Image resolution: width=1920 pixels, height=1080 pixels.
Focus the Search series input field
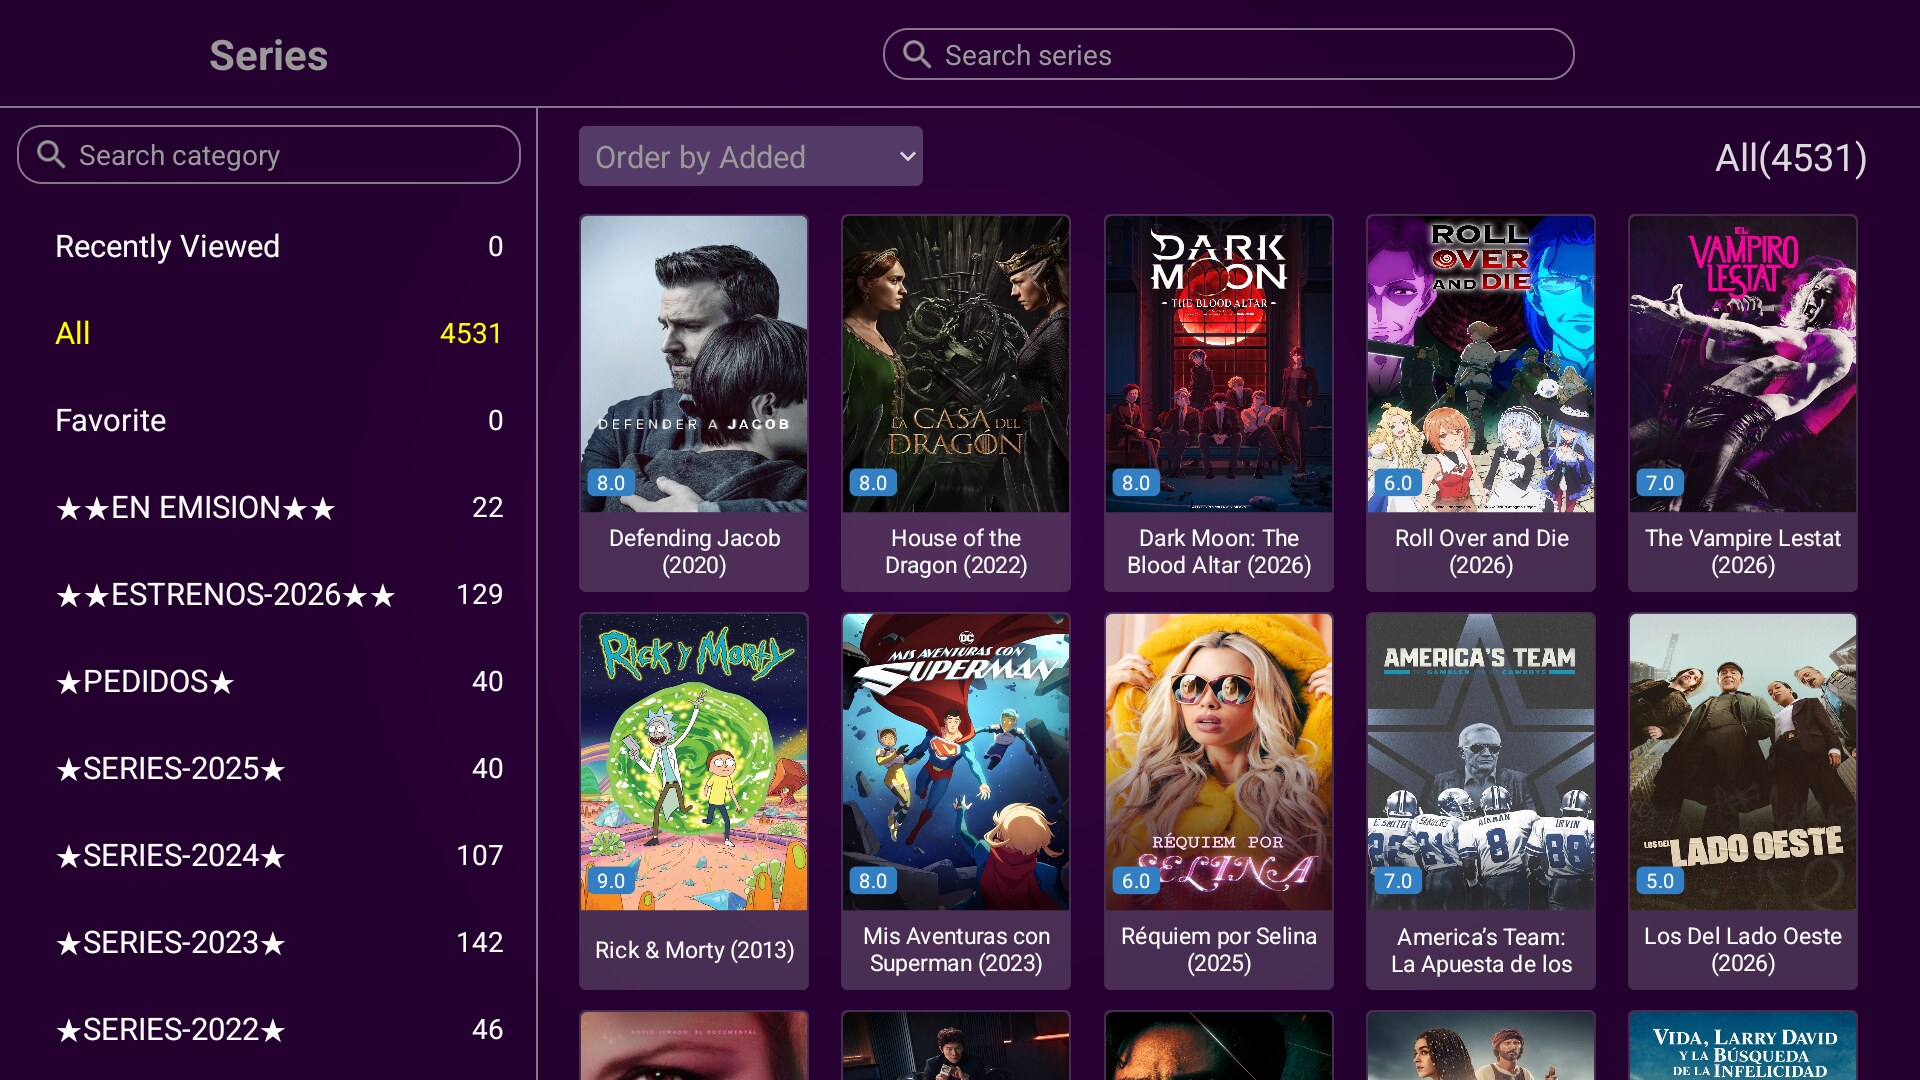pos(1228,54)
